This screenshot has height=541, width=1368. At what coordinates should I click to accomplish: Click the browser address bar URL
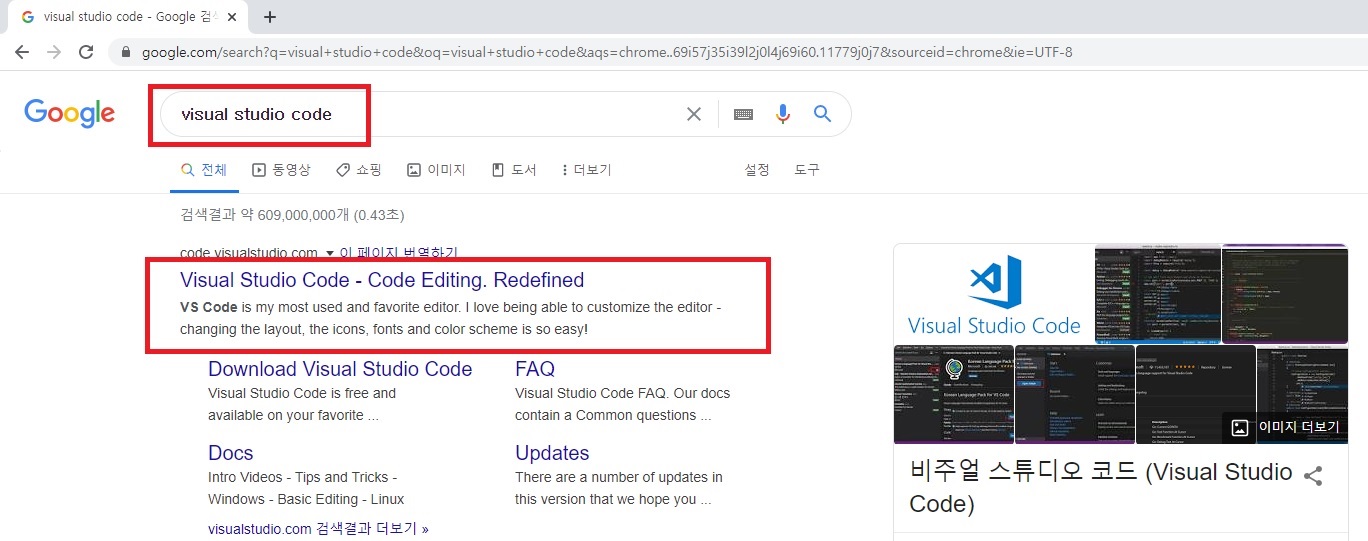607,52
